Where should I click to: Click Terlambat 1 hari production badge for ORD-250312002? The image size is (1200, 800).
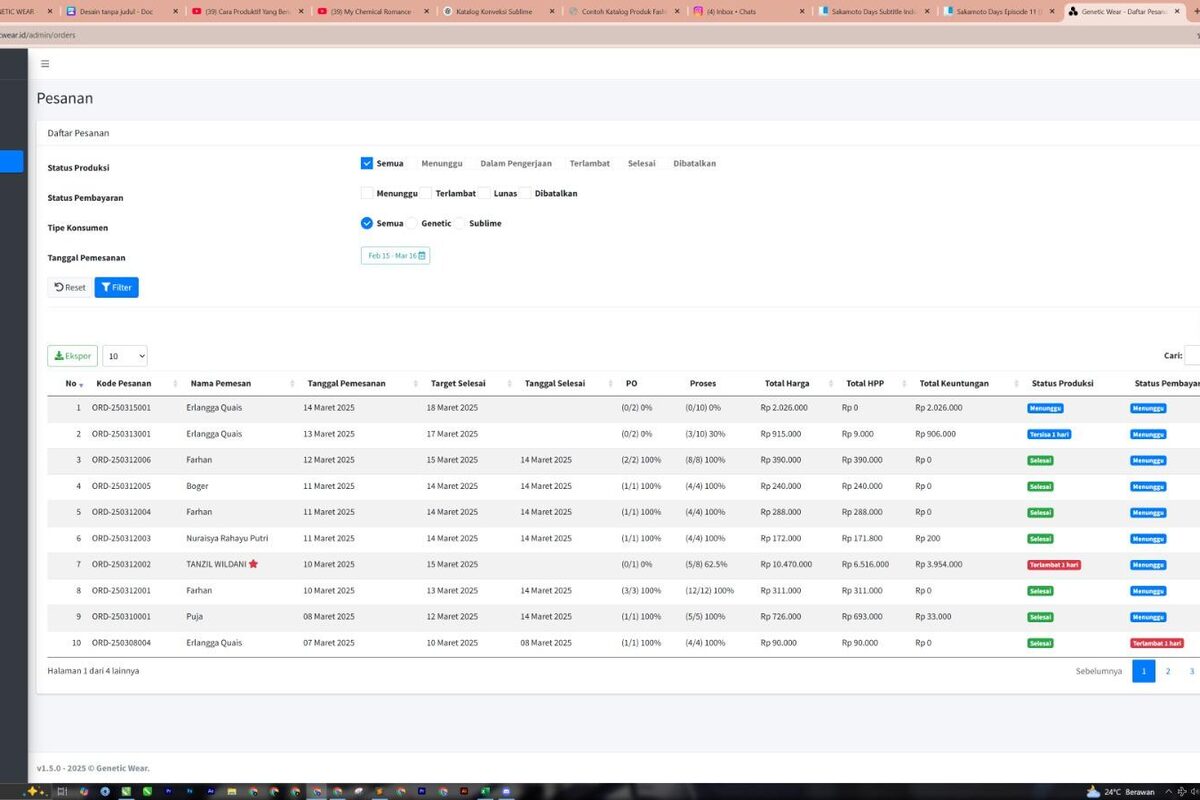(1054, 564)
